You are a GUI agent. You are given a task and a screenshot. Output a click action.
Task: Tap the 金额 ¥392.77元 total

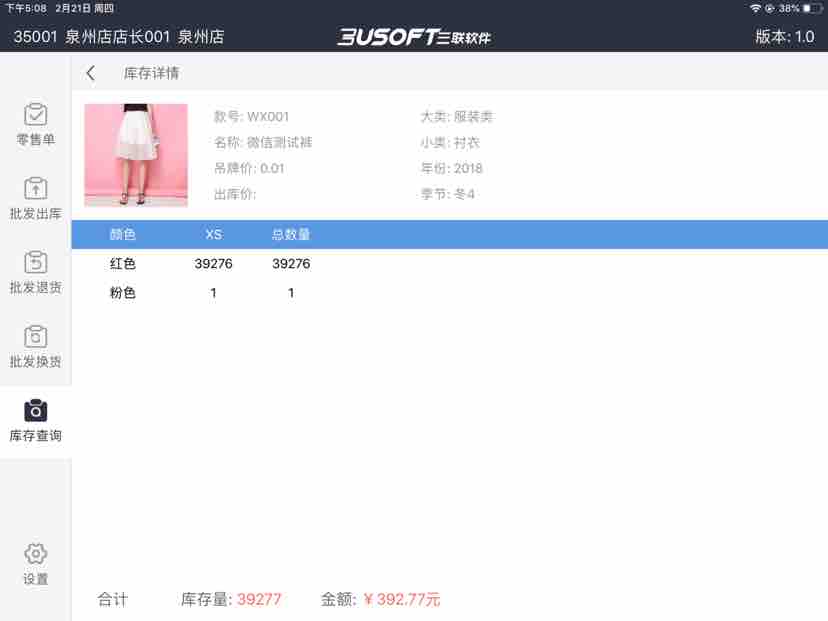(x=381, y=600)
